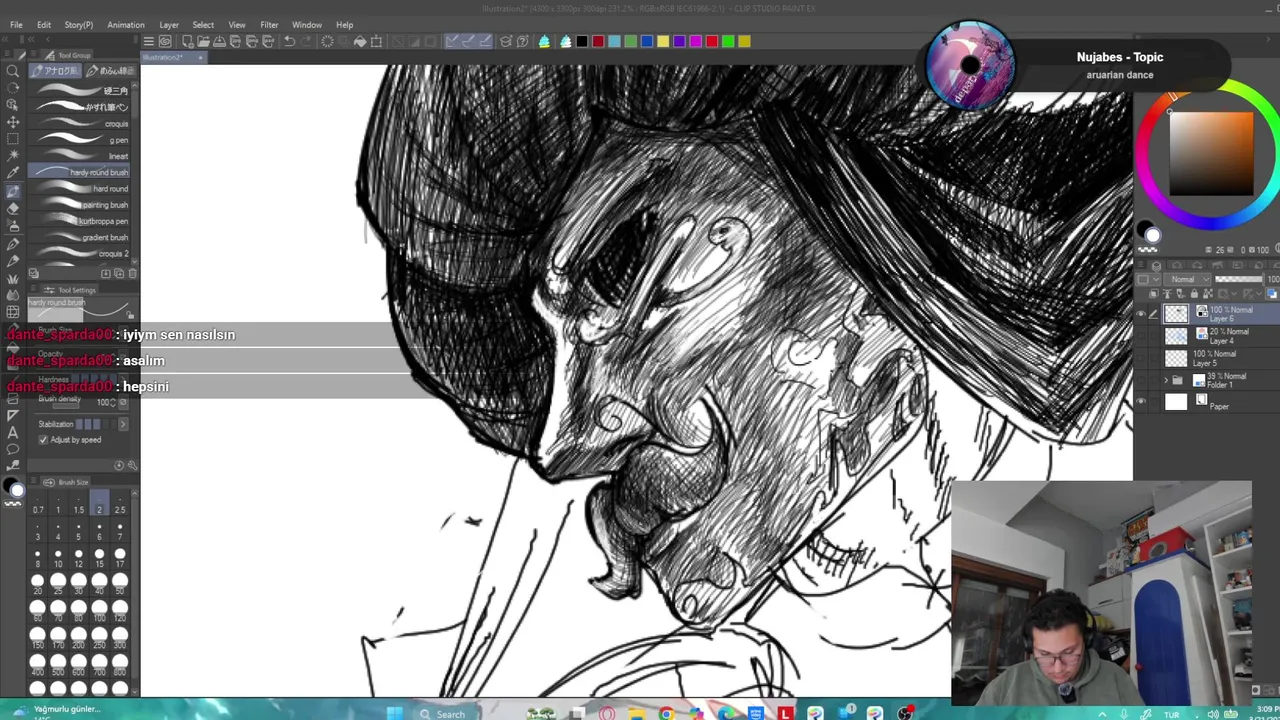The height and width of the screenshot is (720, 1280).
Task: Click the Undo arrow in toolbar
Action: [289, 41]
